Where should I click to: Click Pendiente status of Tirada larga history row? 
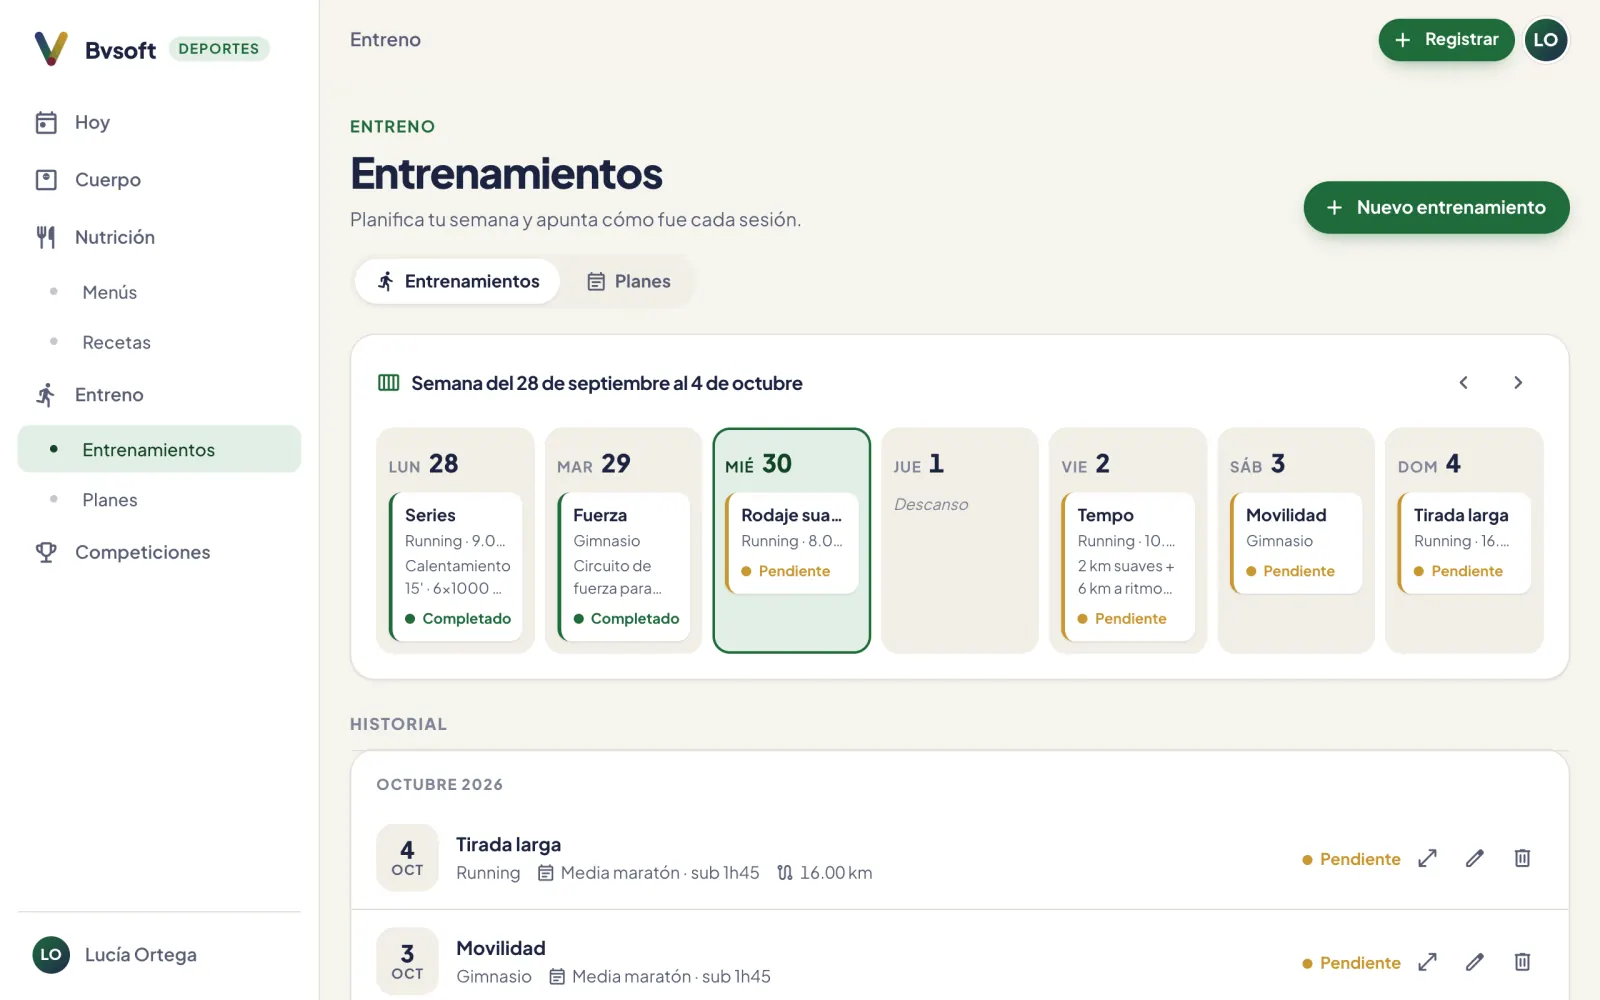tap(1351, 859)
